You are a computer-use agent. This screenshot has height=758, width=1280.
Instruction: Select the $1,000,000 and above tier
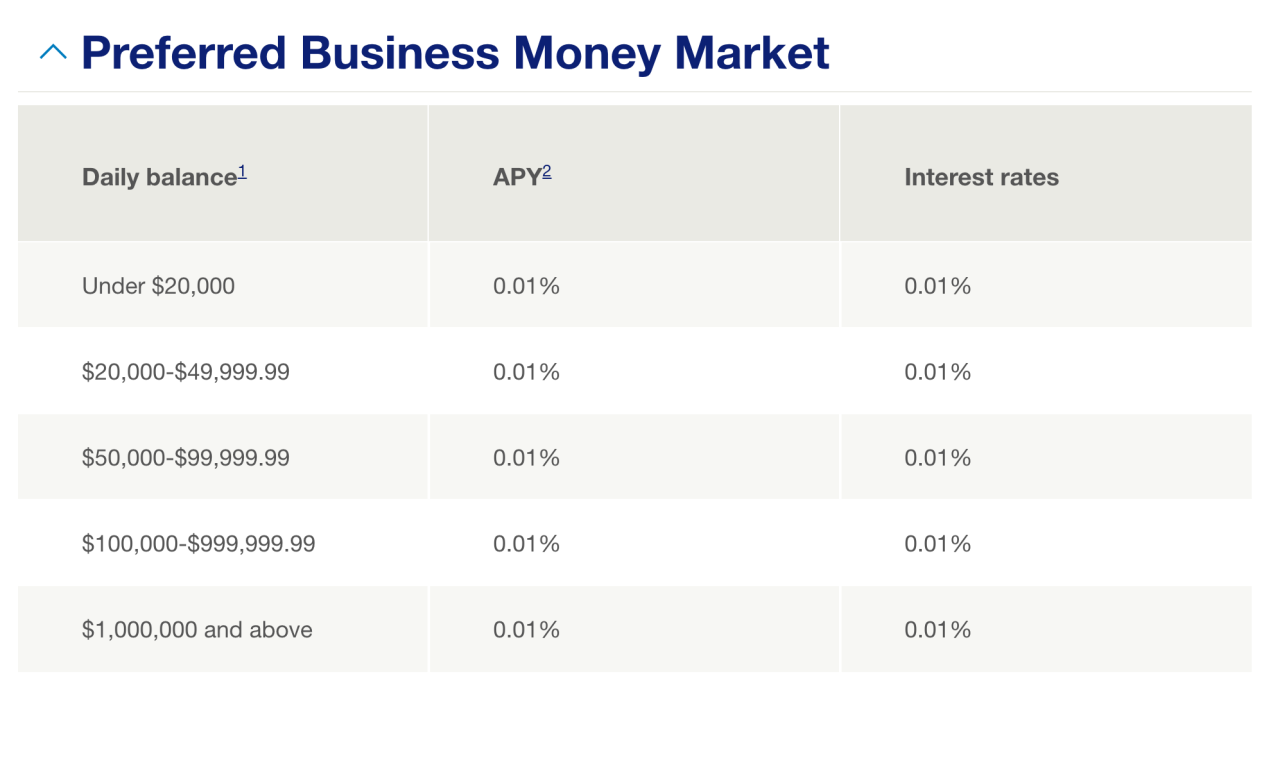click(x=197, y=630)
